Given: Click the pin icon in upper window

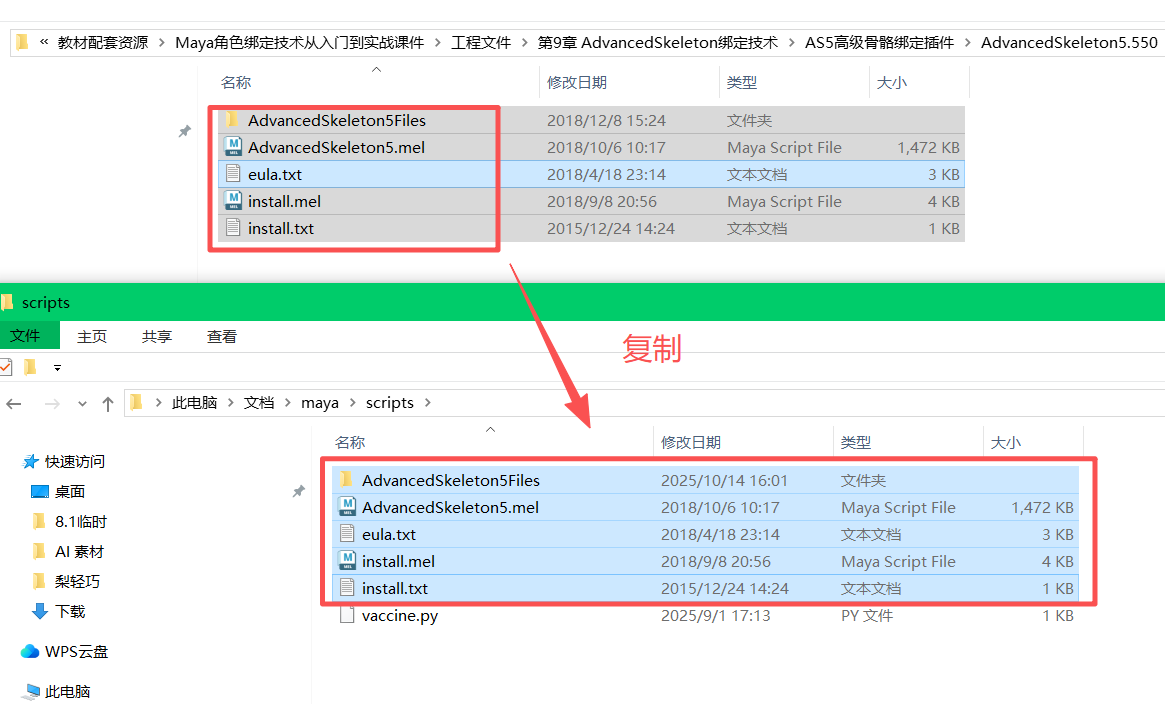Looking at the screenshot, I should point(184,131).
